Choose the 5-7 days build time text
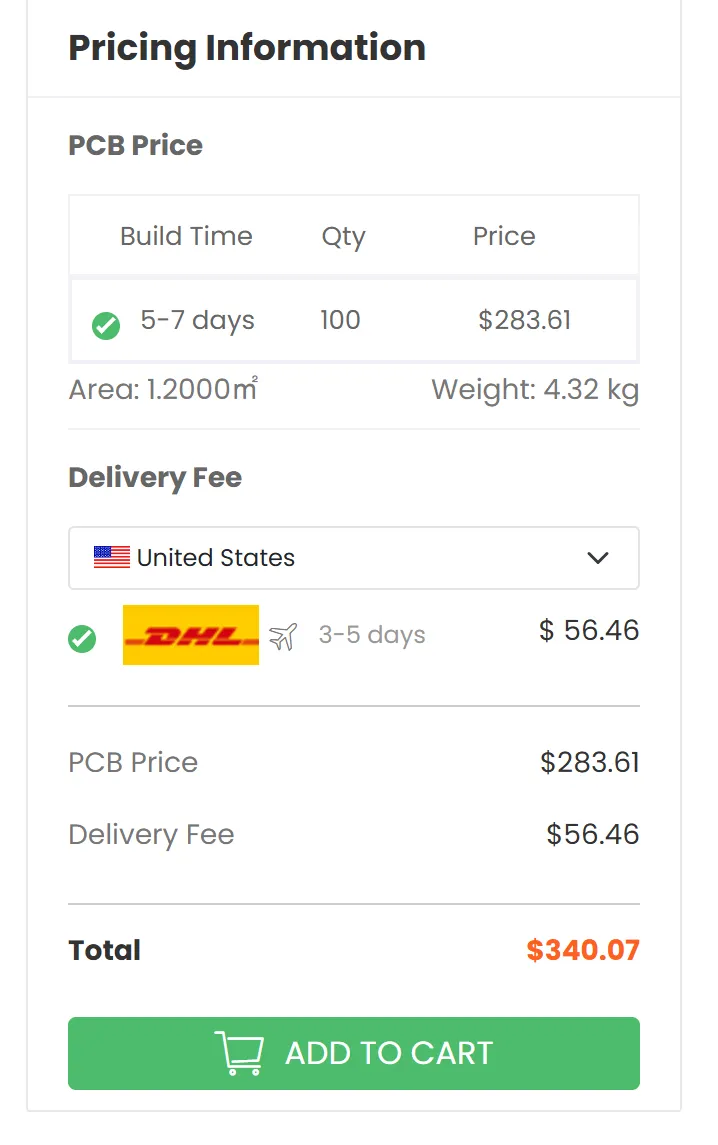 click(197, 321)
